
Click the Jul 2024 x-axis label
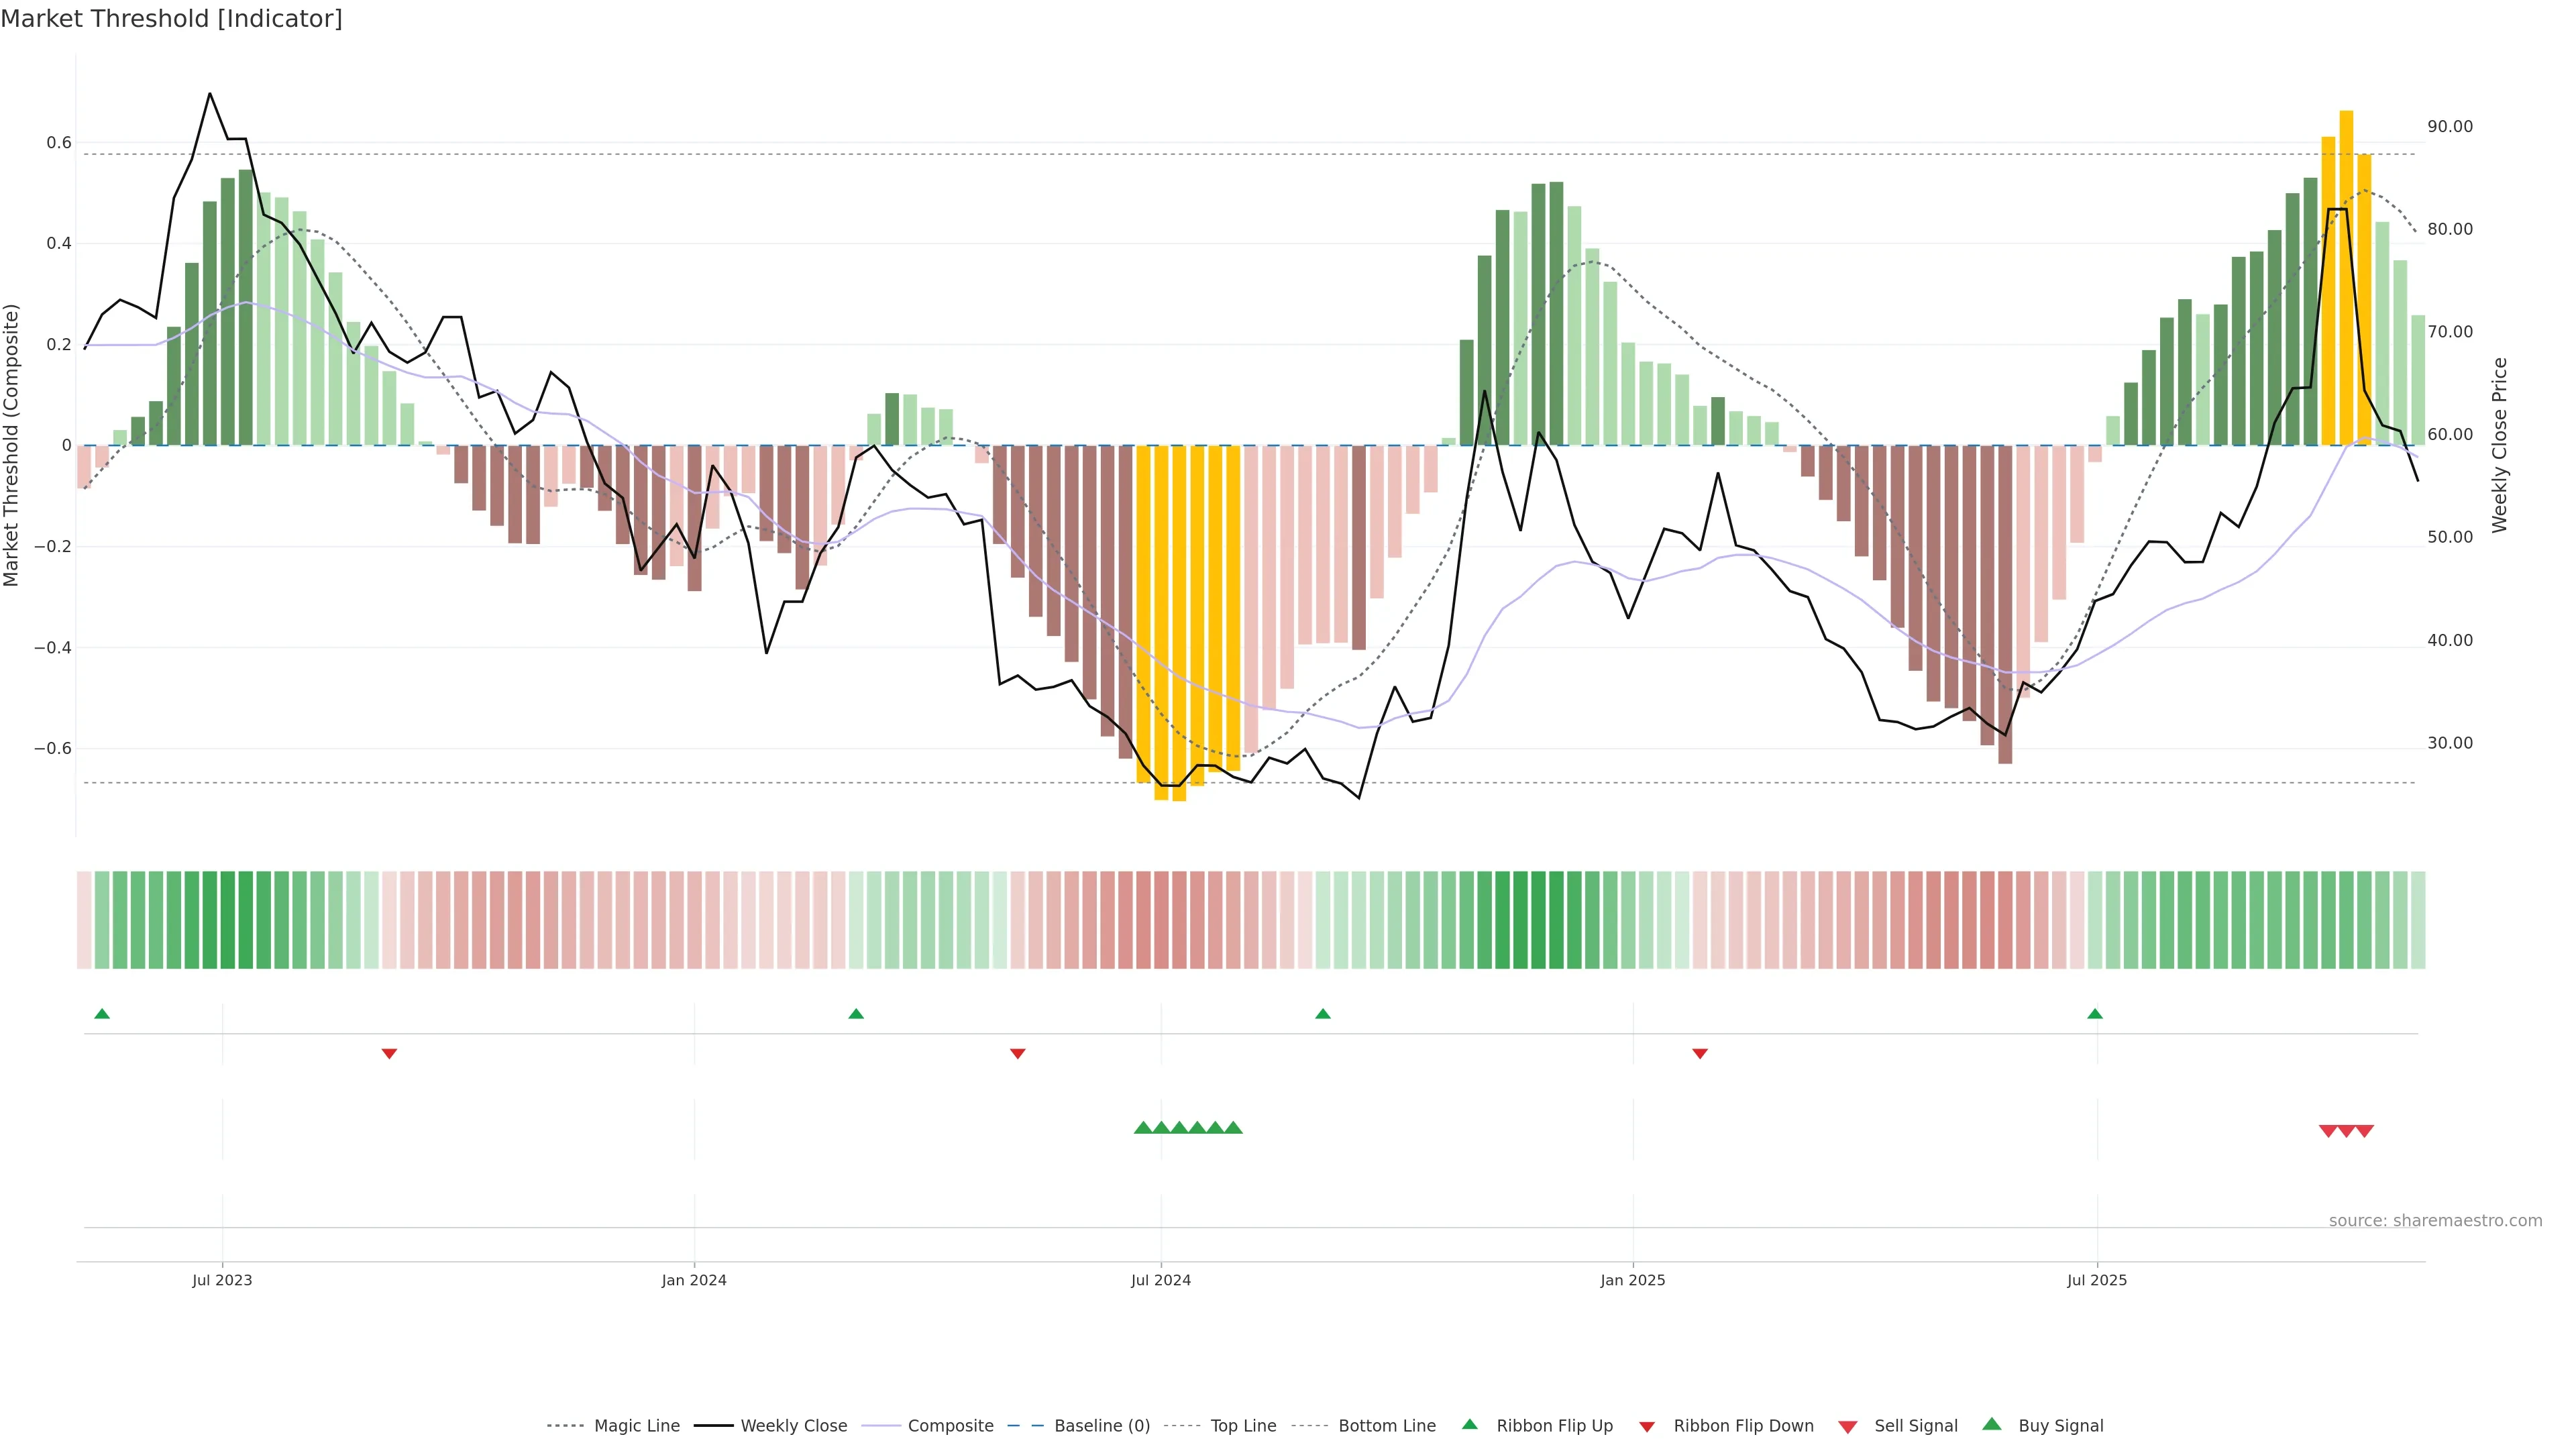click(1161, 1280)
